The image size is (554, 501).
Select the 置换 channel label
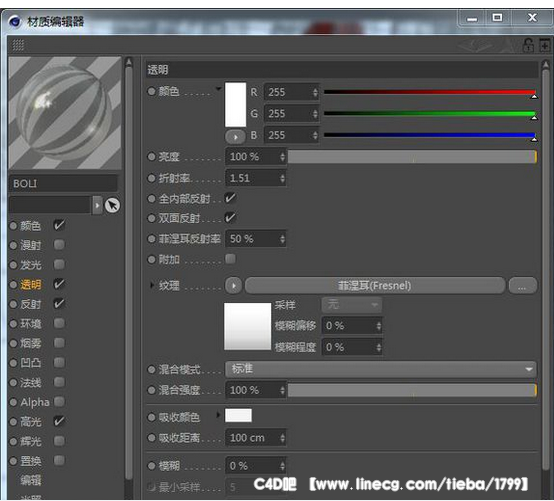point(30,461)
